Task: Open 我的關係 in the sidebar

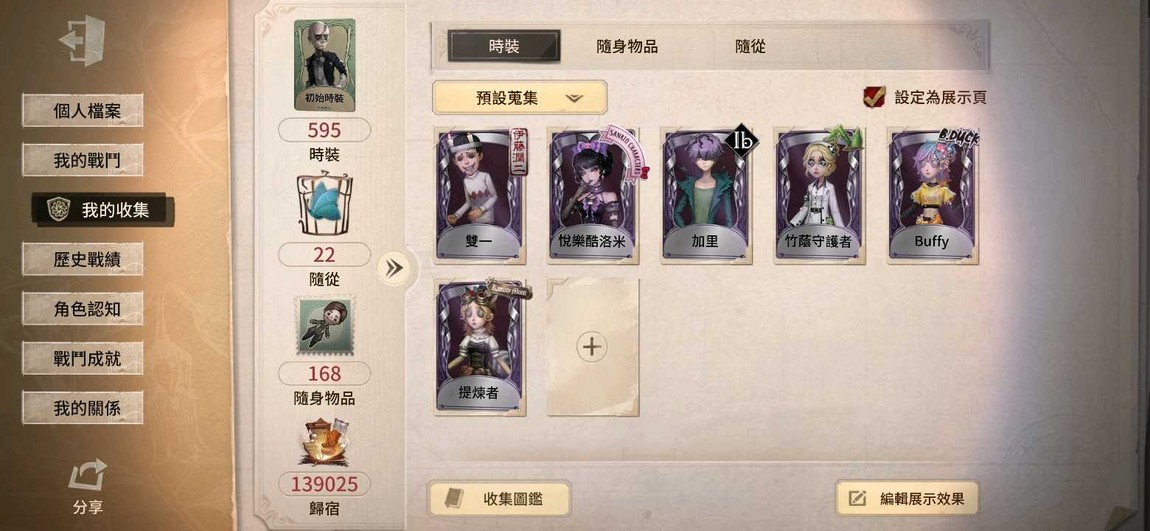Action: point(83,408)
